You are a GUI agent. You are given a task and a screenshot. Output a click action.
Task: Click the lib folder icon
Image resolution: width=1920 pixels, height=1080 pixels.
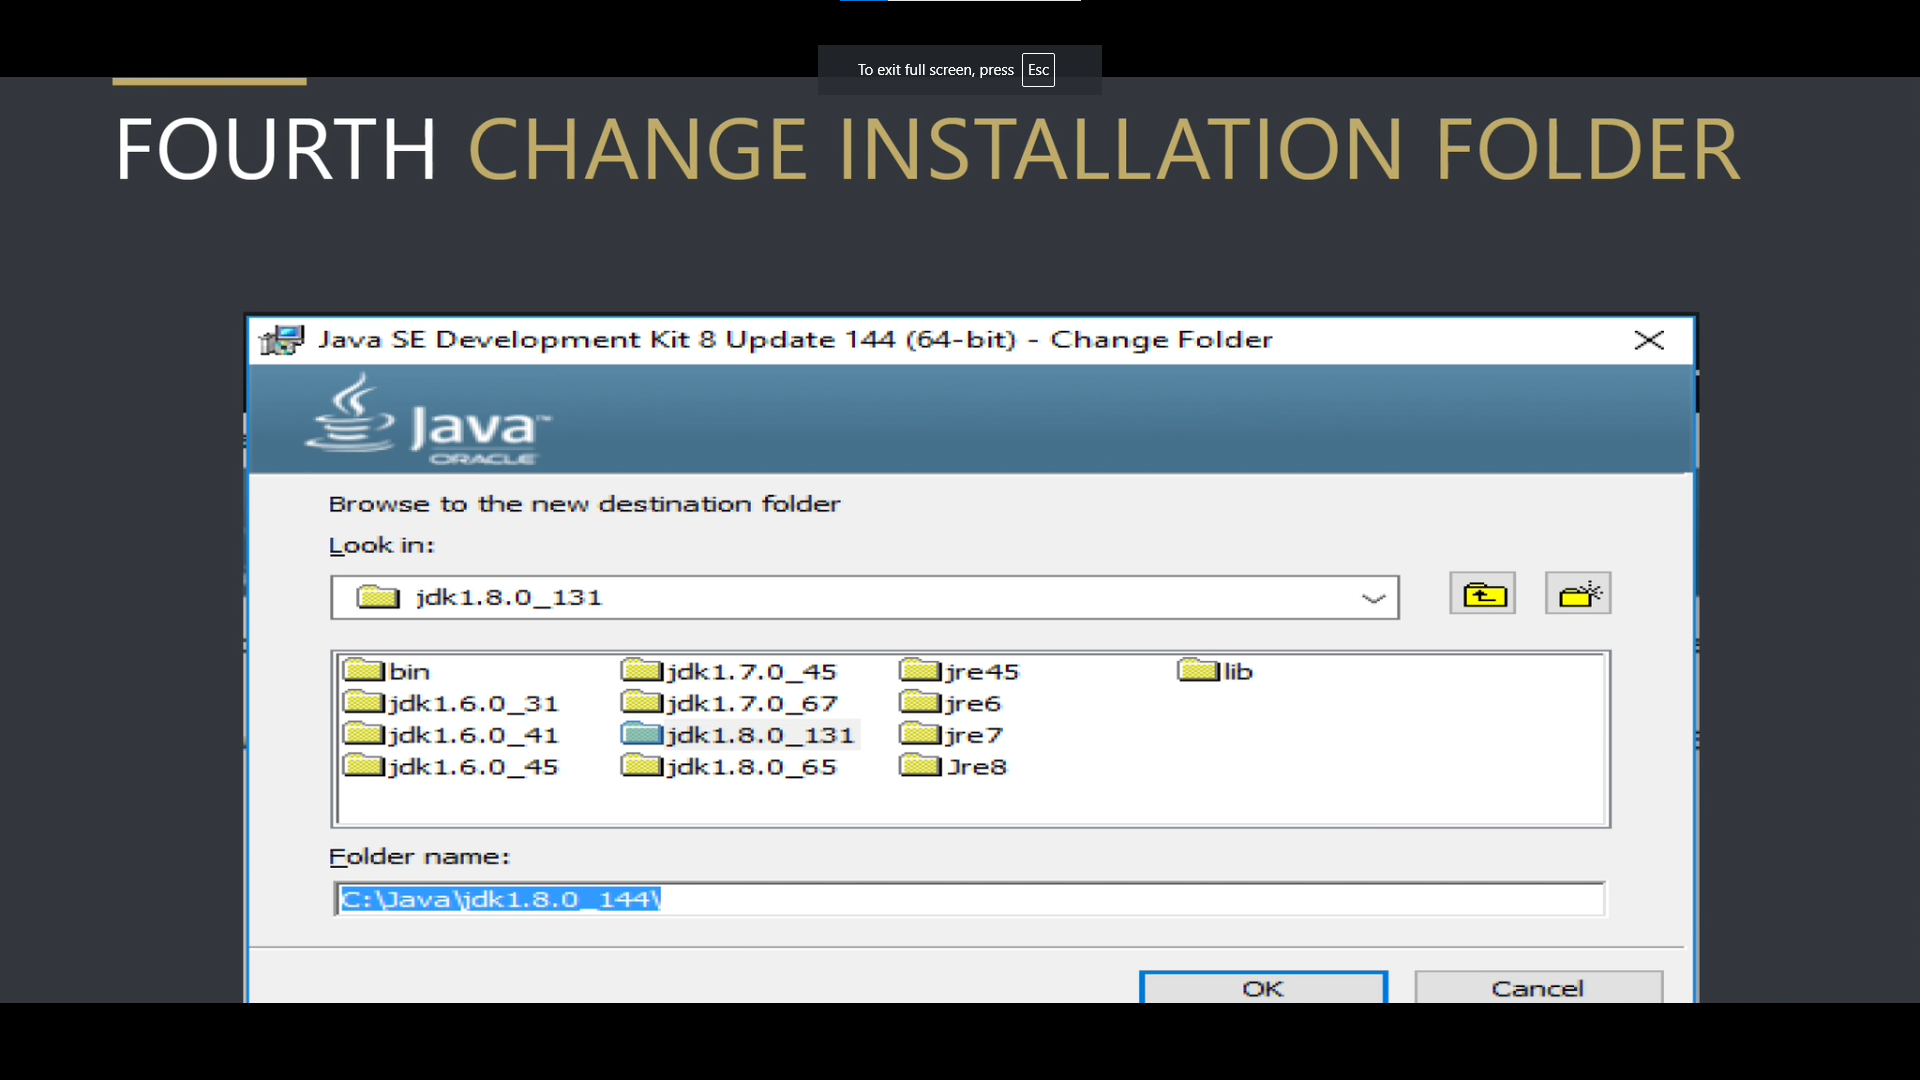coord(1194,670)
